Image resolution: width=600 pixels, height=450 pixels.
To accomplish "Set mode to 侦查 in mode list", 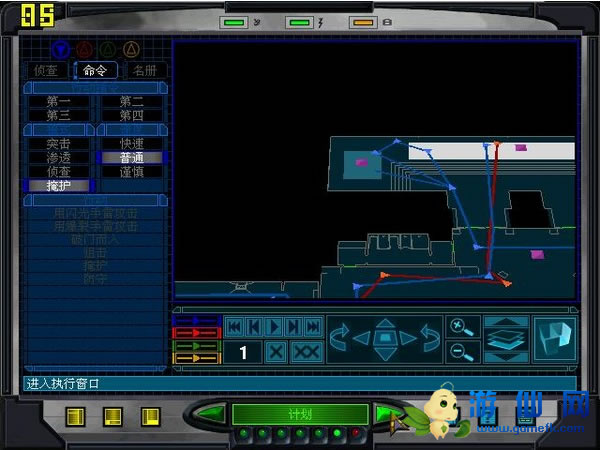I will click(59, 171).
